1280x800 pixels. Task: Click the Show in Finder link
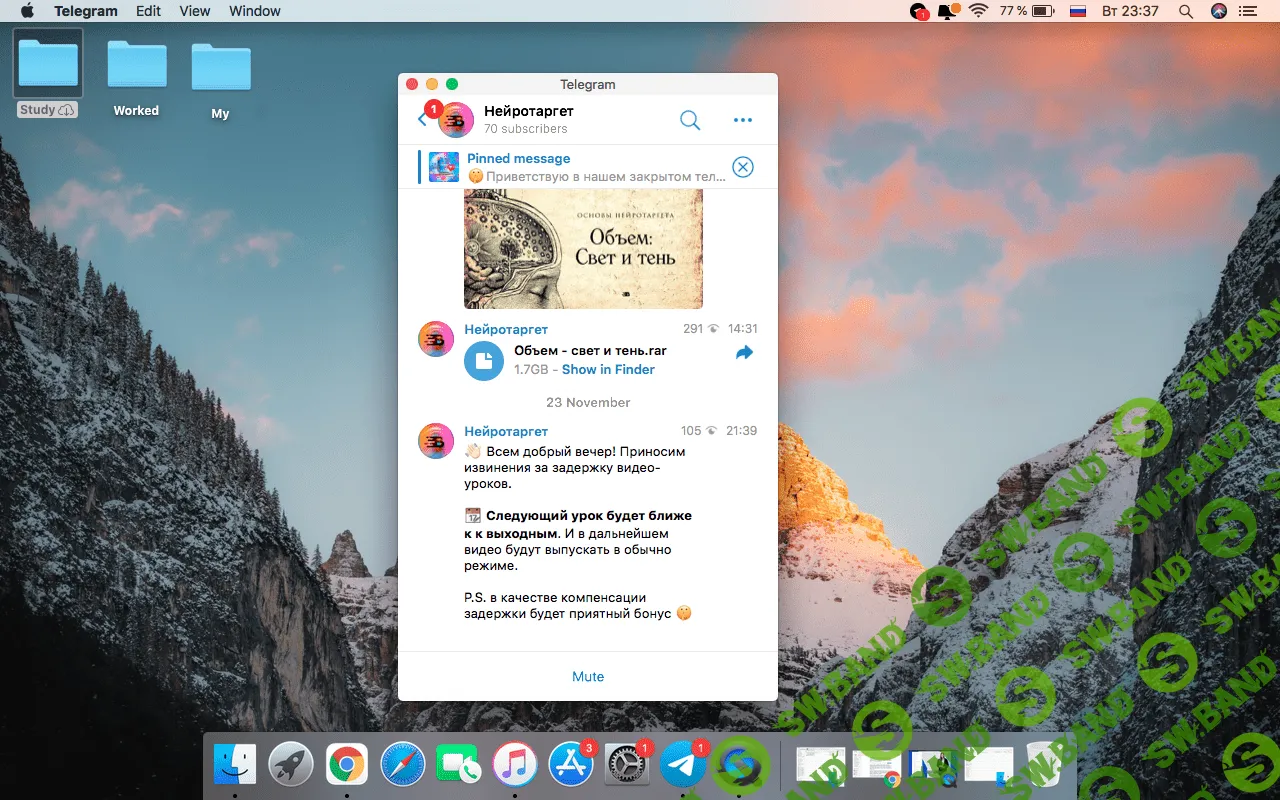click(608, 369)
